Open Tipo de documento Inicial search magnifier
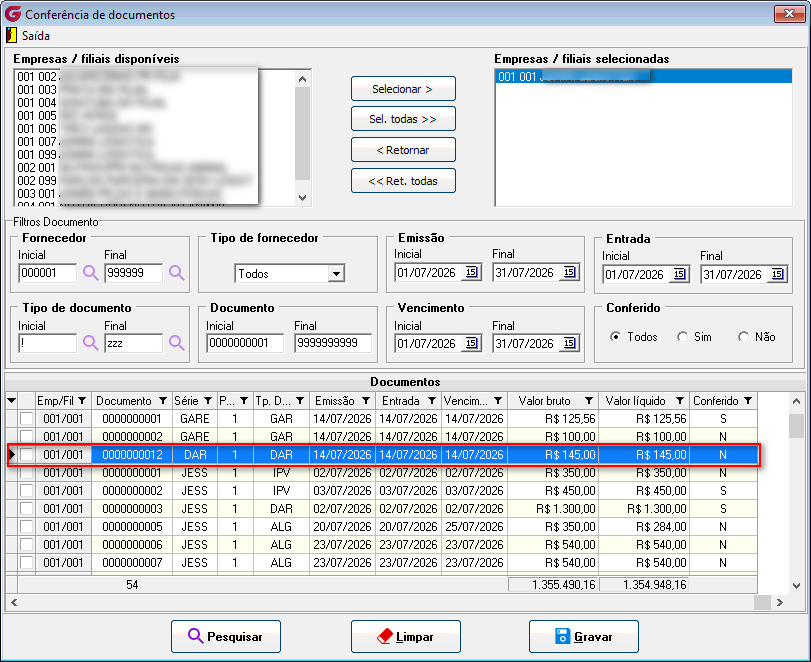Image resolution: width=811 pixels, height=662 pixels. pos(91,343)
